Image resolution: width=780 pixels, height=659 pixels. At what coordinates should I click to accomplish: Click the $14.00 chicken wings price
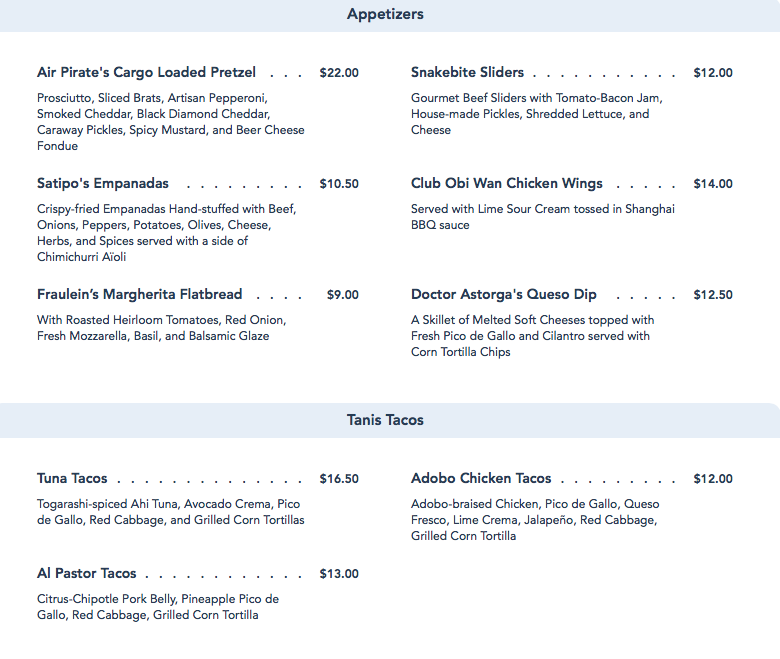pyautogui.click(x=713, y=184)
